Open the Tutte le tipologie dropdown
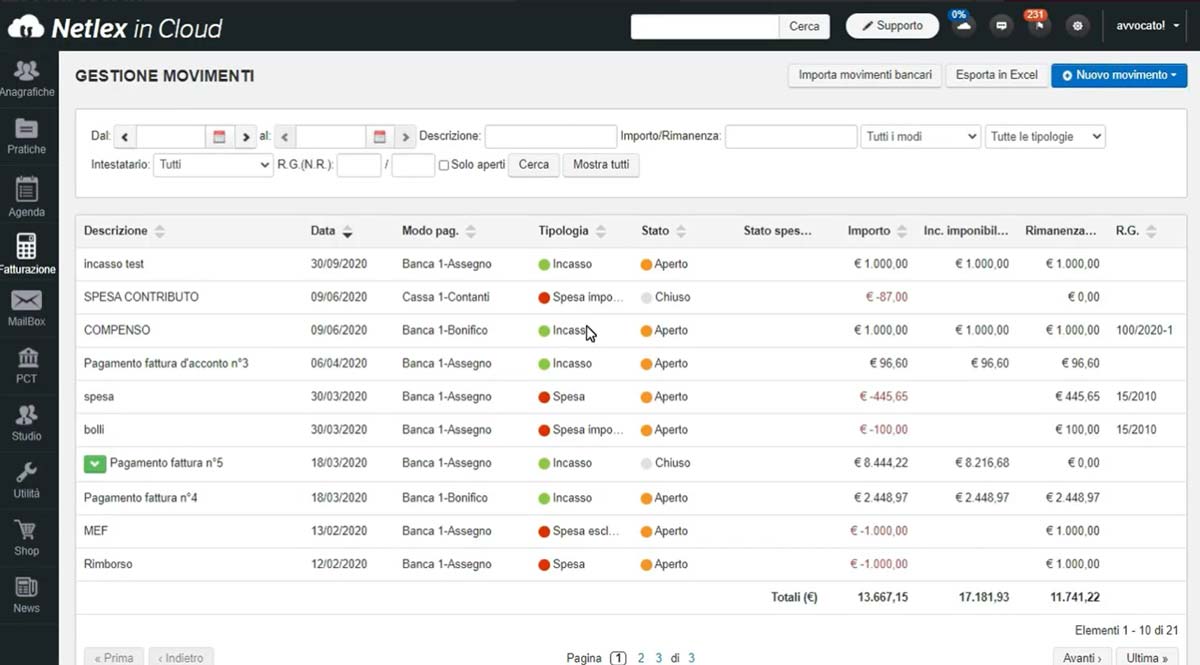 coord(1045,137)
